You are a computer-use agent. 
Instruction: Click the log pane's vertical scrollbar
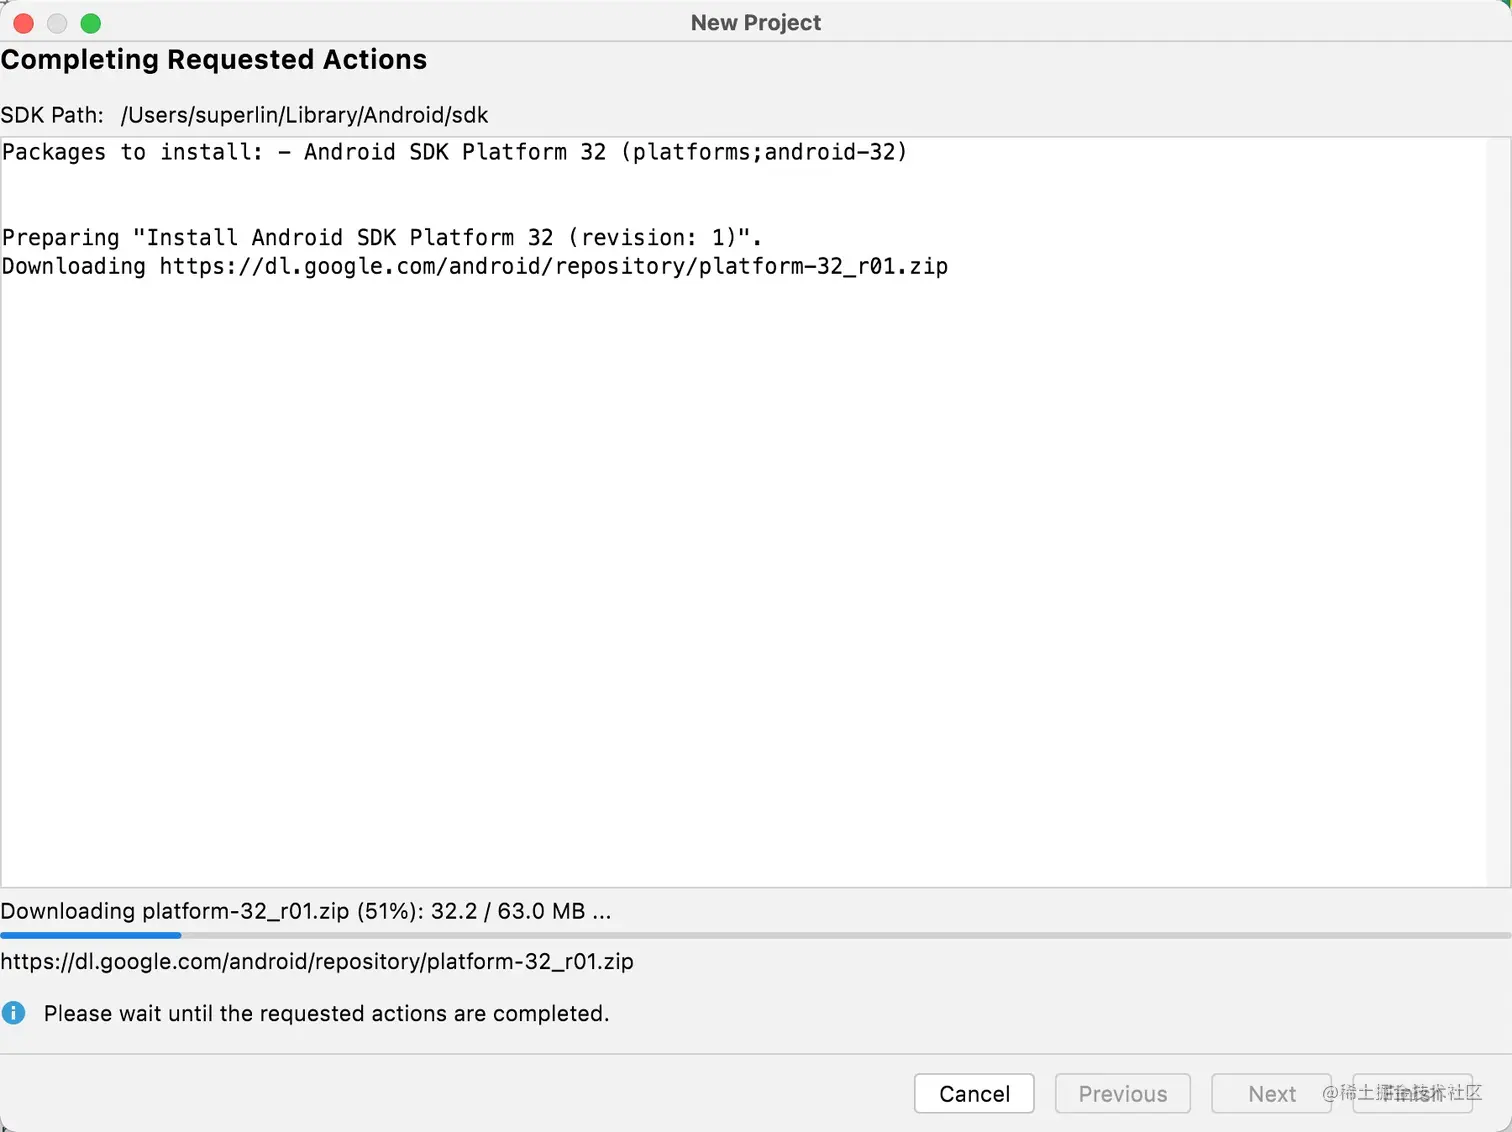tap(1498, 510)
